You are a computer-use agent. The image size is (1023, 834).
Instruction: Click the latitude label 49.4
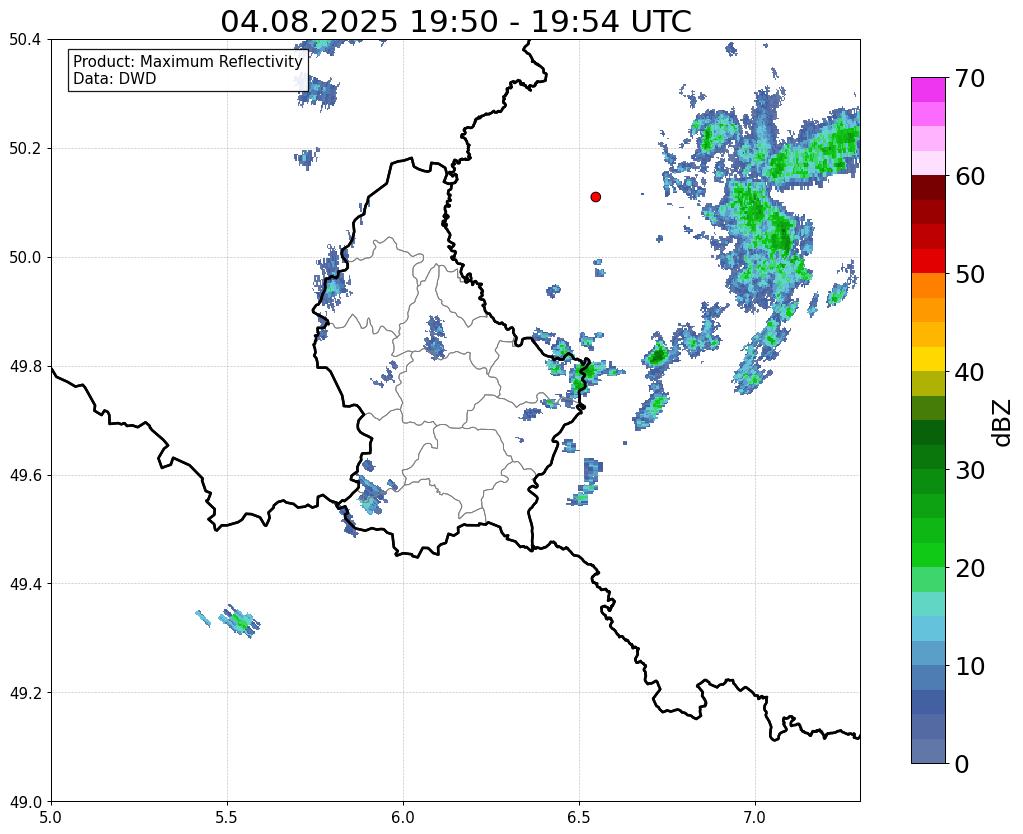click(x=25, y=584)
